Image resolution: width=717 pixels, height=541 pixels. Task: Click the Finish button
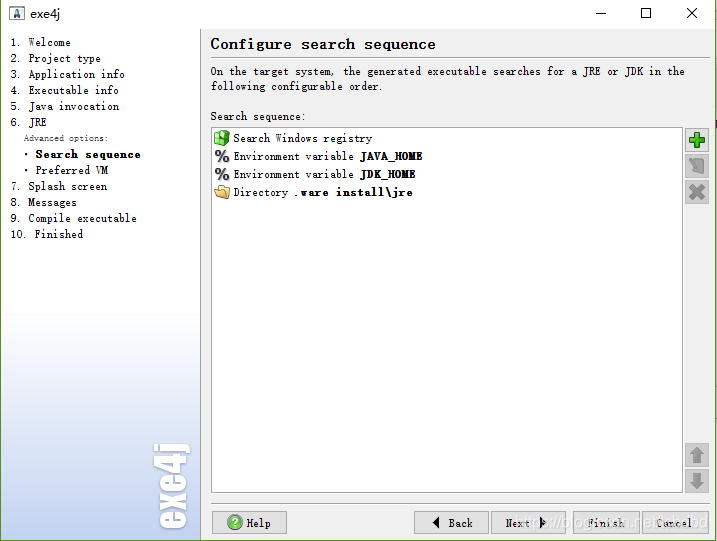(606, 522)
